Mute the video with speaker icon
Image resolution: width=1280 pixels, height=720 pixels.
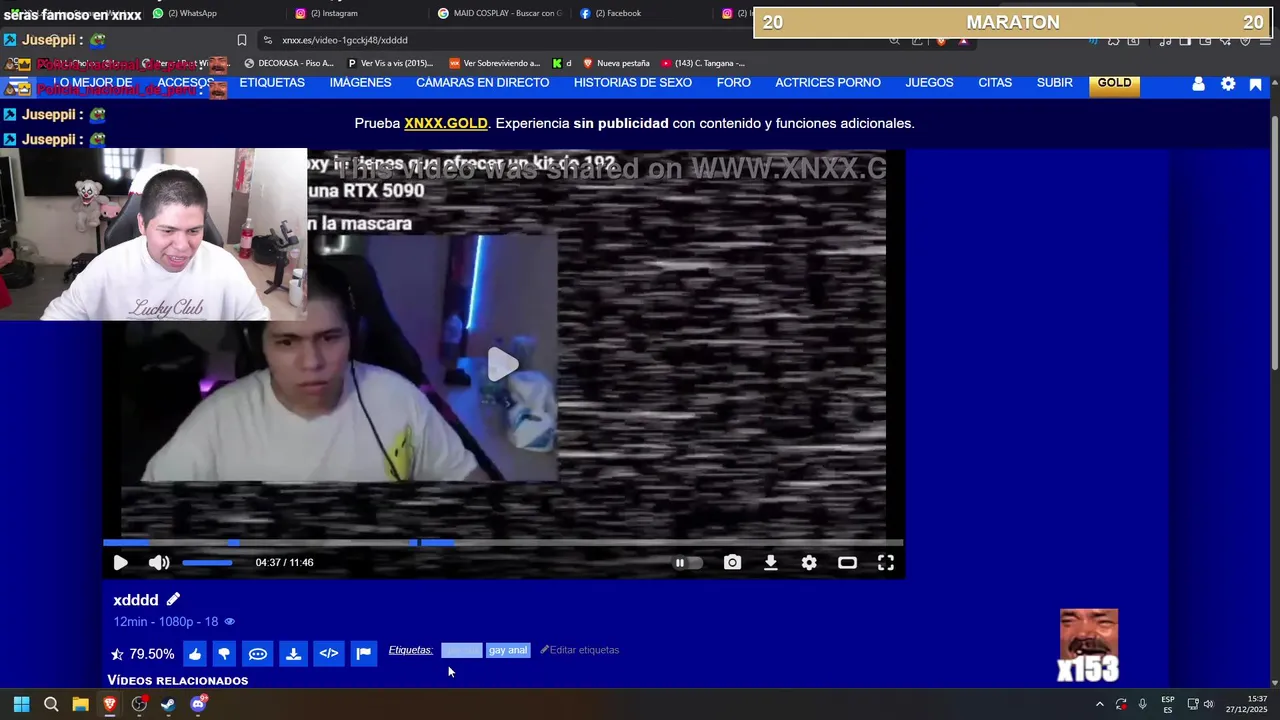coord(159,563)
